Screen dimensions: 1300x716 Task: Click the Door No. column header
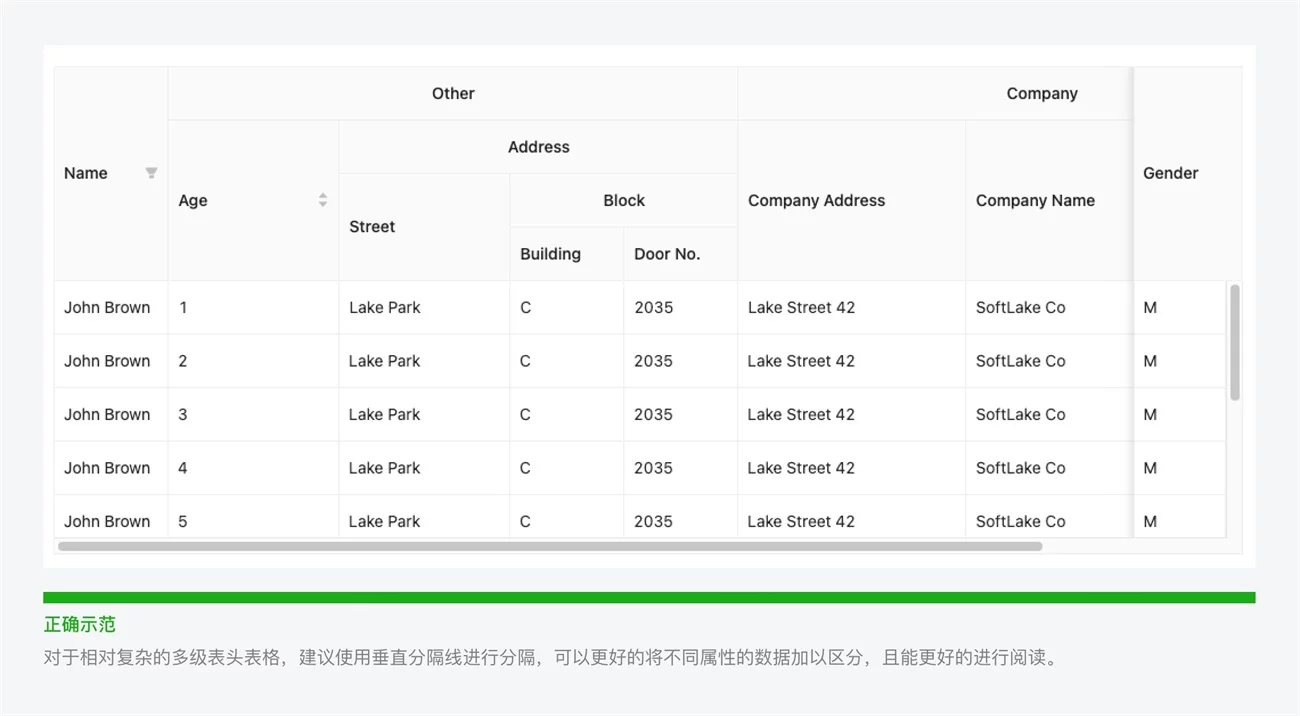[x=666, y=254]
